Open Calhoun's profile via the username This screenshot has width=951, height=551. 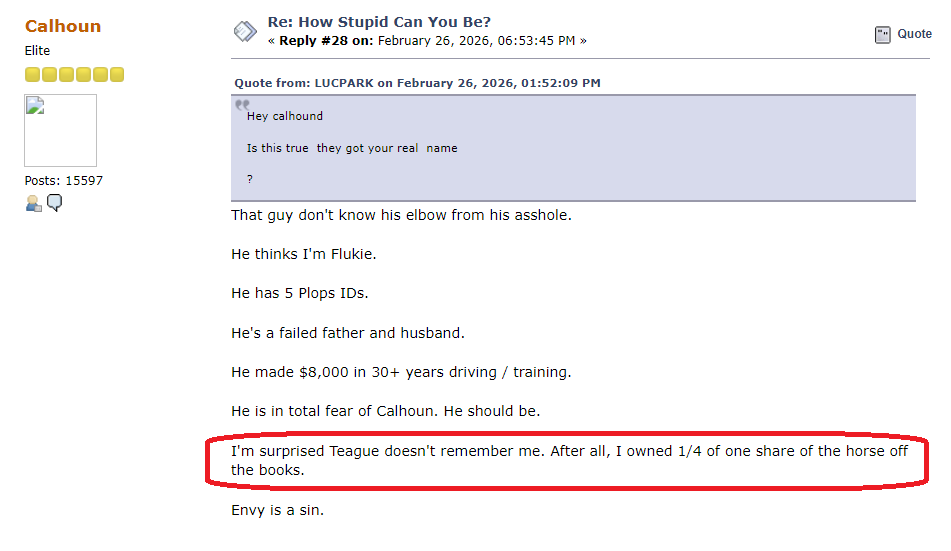[62, 26]
